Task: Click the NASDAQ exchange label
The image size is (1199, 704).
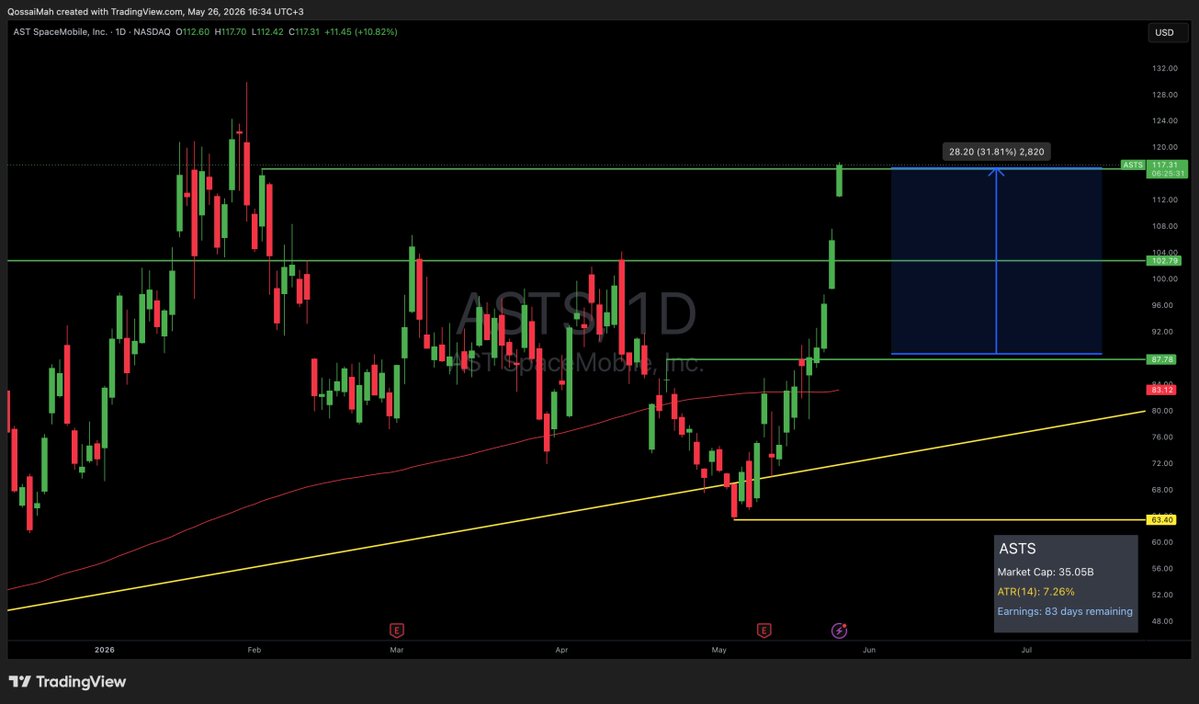Action: coord(152,32)
